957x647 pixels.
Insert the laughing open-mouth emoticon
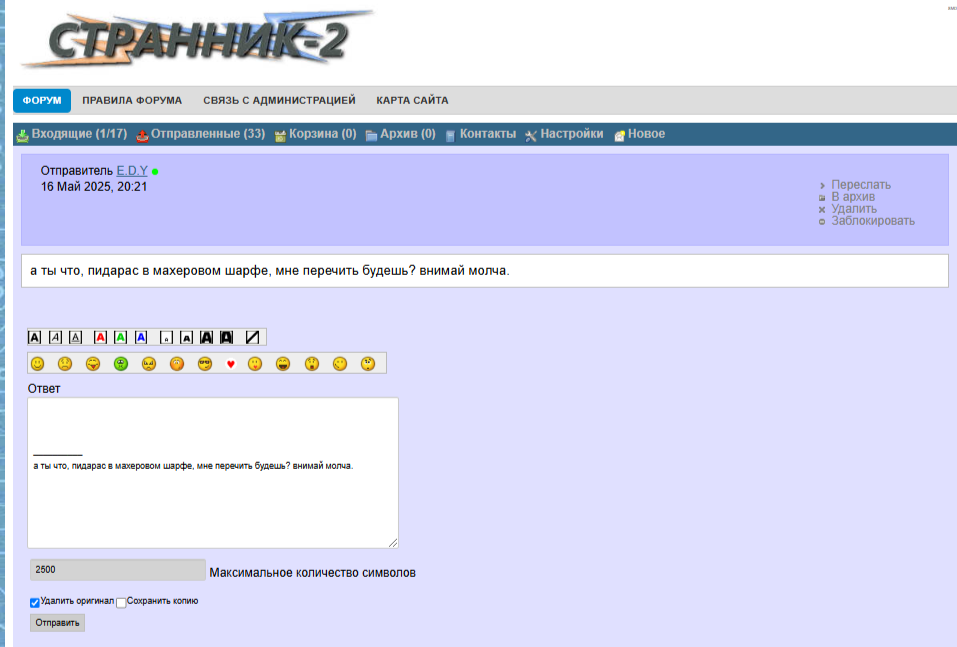click(x=283, y=364)
